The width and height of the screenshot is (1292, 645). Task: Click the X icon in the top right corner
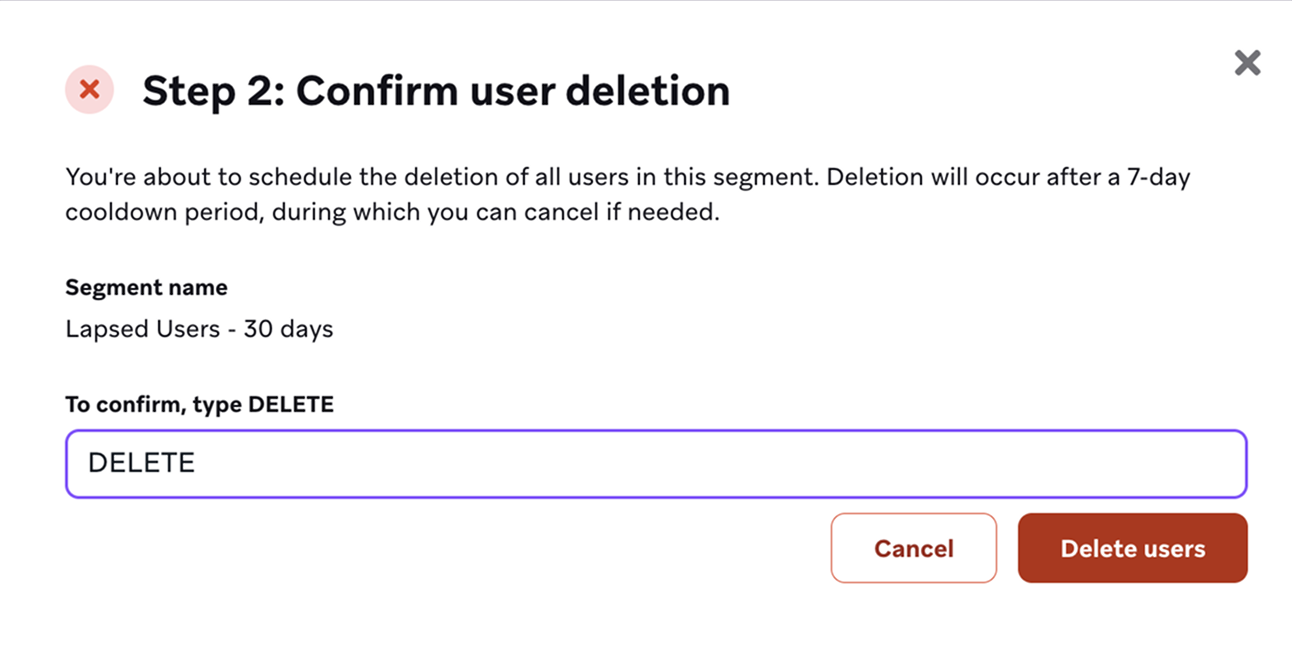click(1247, 62)
